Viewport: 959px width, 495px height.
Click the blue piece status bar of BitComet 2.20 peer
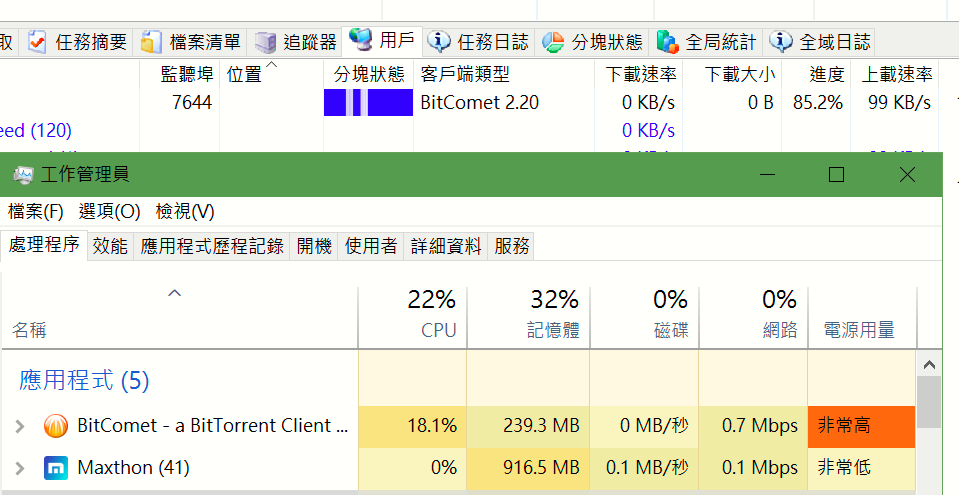click(368, 102)
